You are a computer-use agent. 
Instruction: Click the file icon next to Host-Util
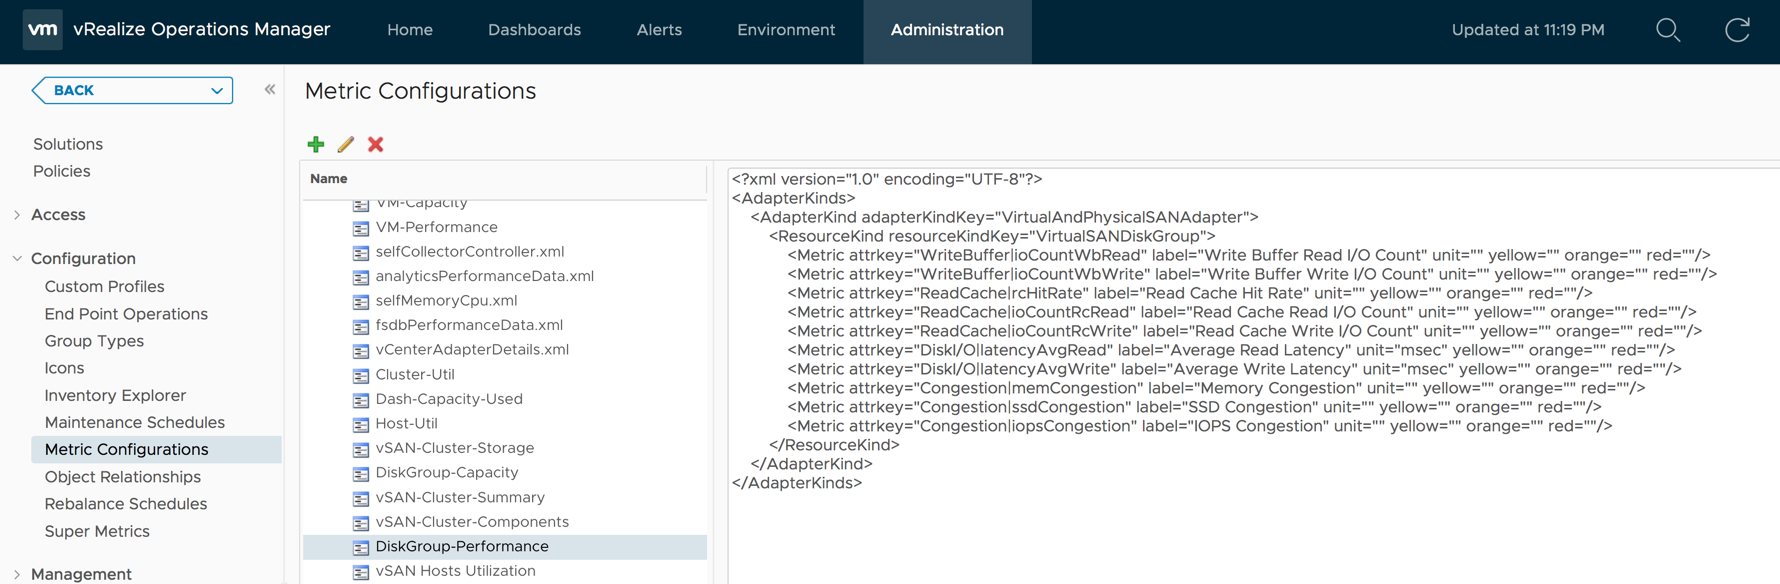click(x=361, y=424)
